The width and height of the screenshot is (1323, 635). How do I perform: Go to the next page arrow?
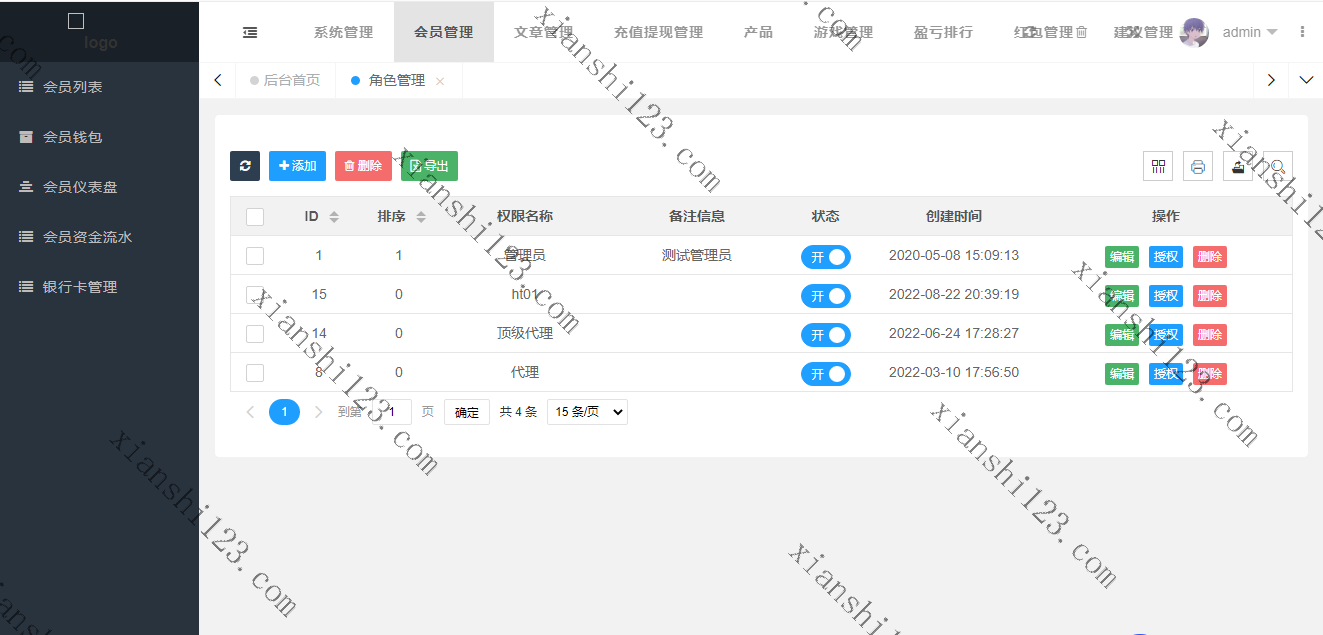pos(318,412)
